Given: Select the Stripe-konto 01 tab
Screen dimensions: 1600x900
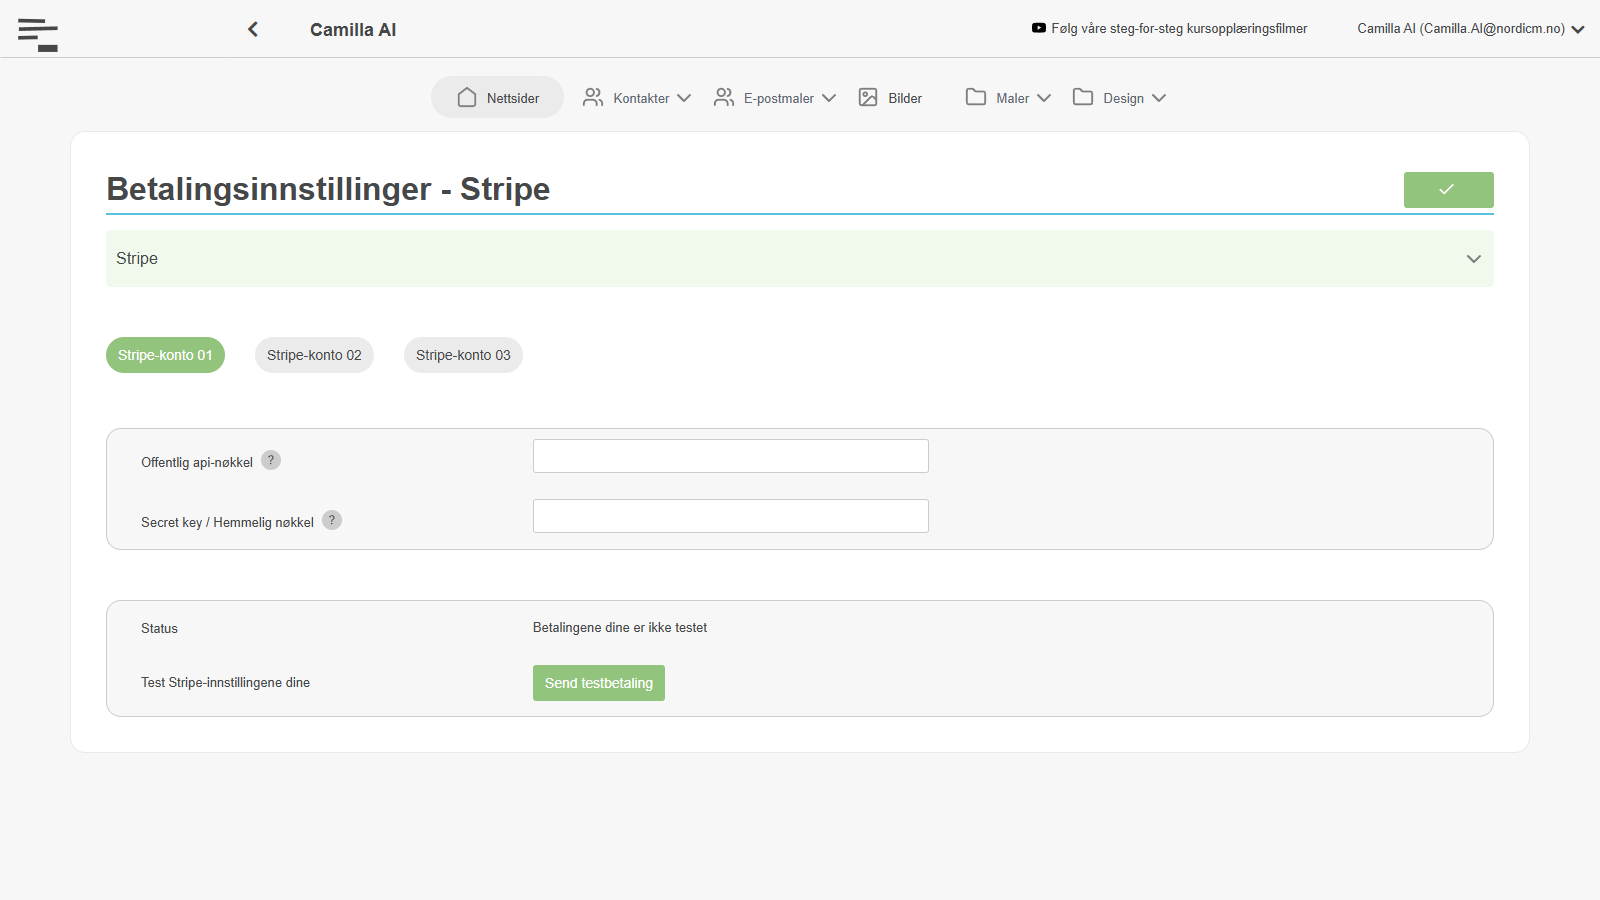Looking at the screenshot, I should point(165,355).
